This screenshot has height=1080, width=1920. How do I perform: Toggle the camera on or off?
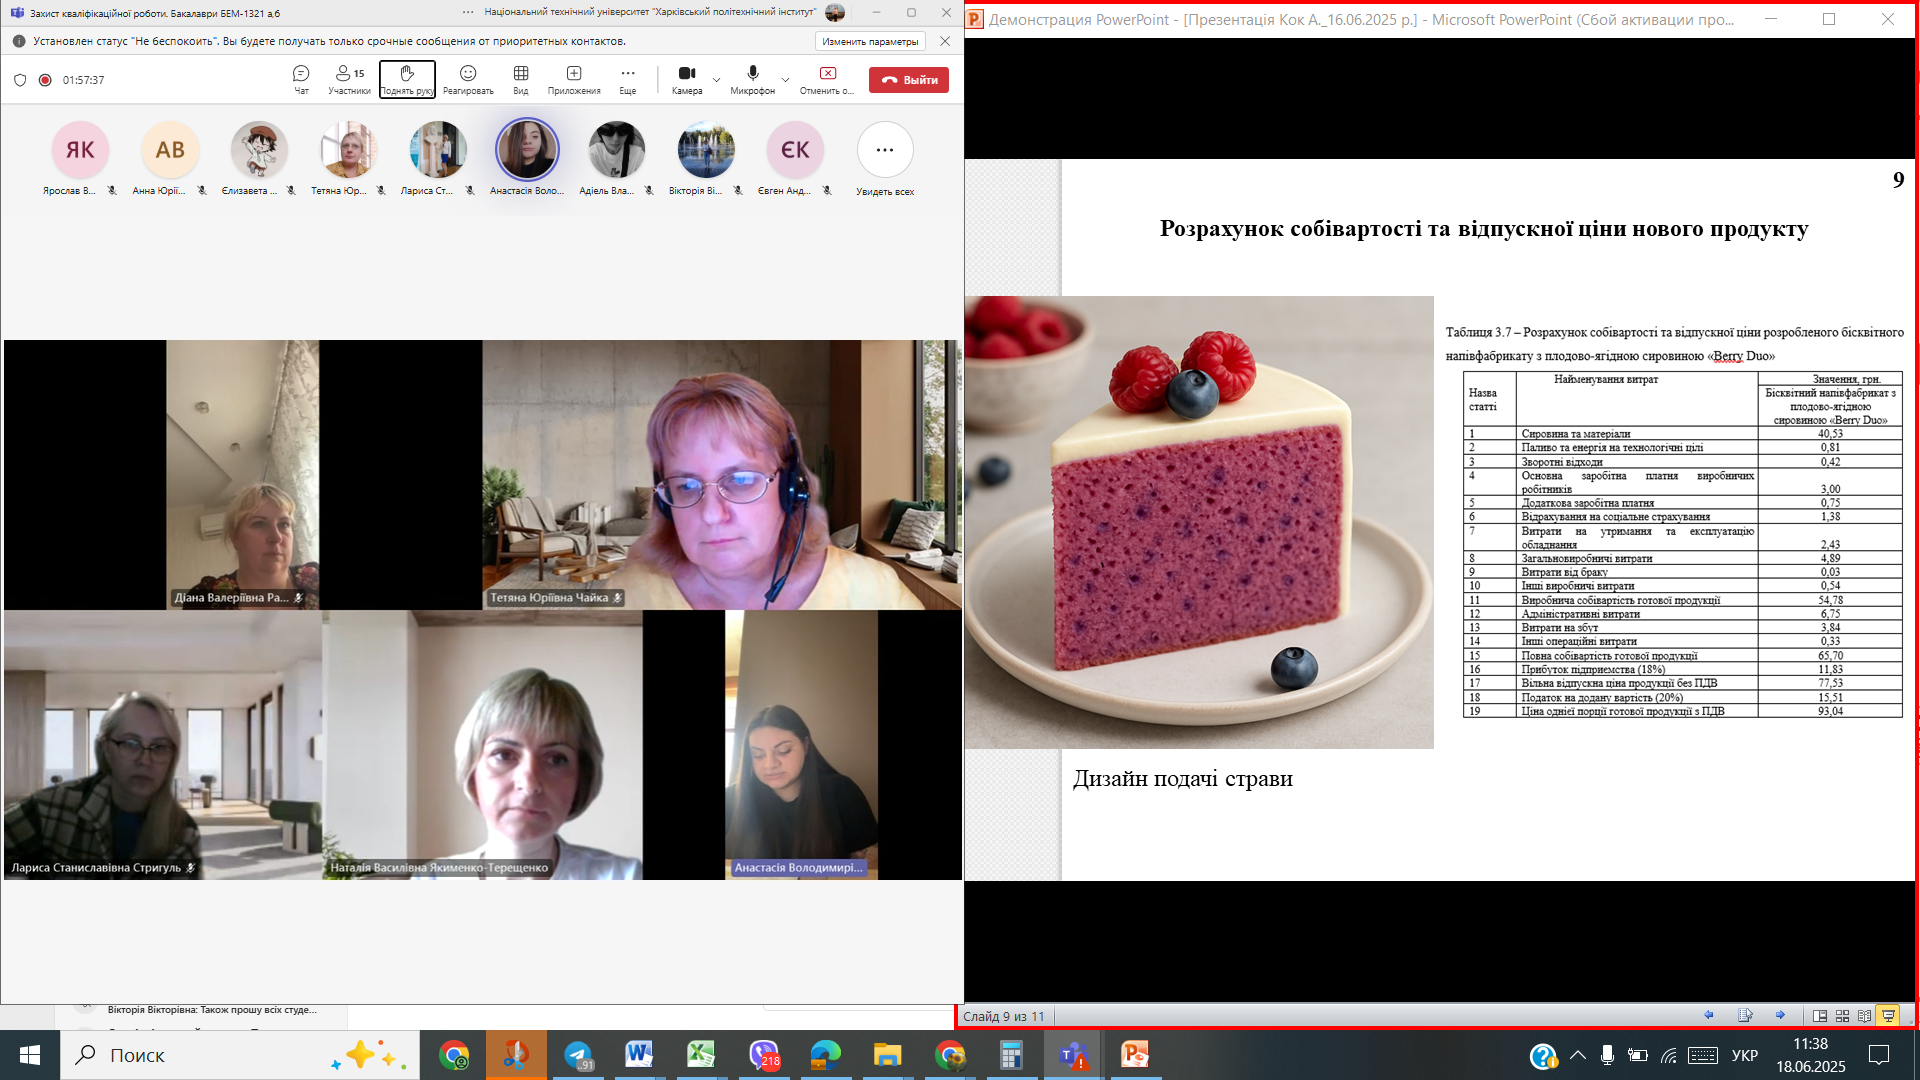click(687, 79)
